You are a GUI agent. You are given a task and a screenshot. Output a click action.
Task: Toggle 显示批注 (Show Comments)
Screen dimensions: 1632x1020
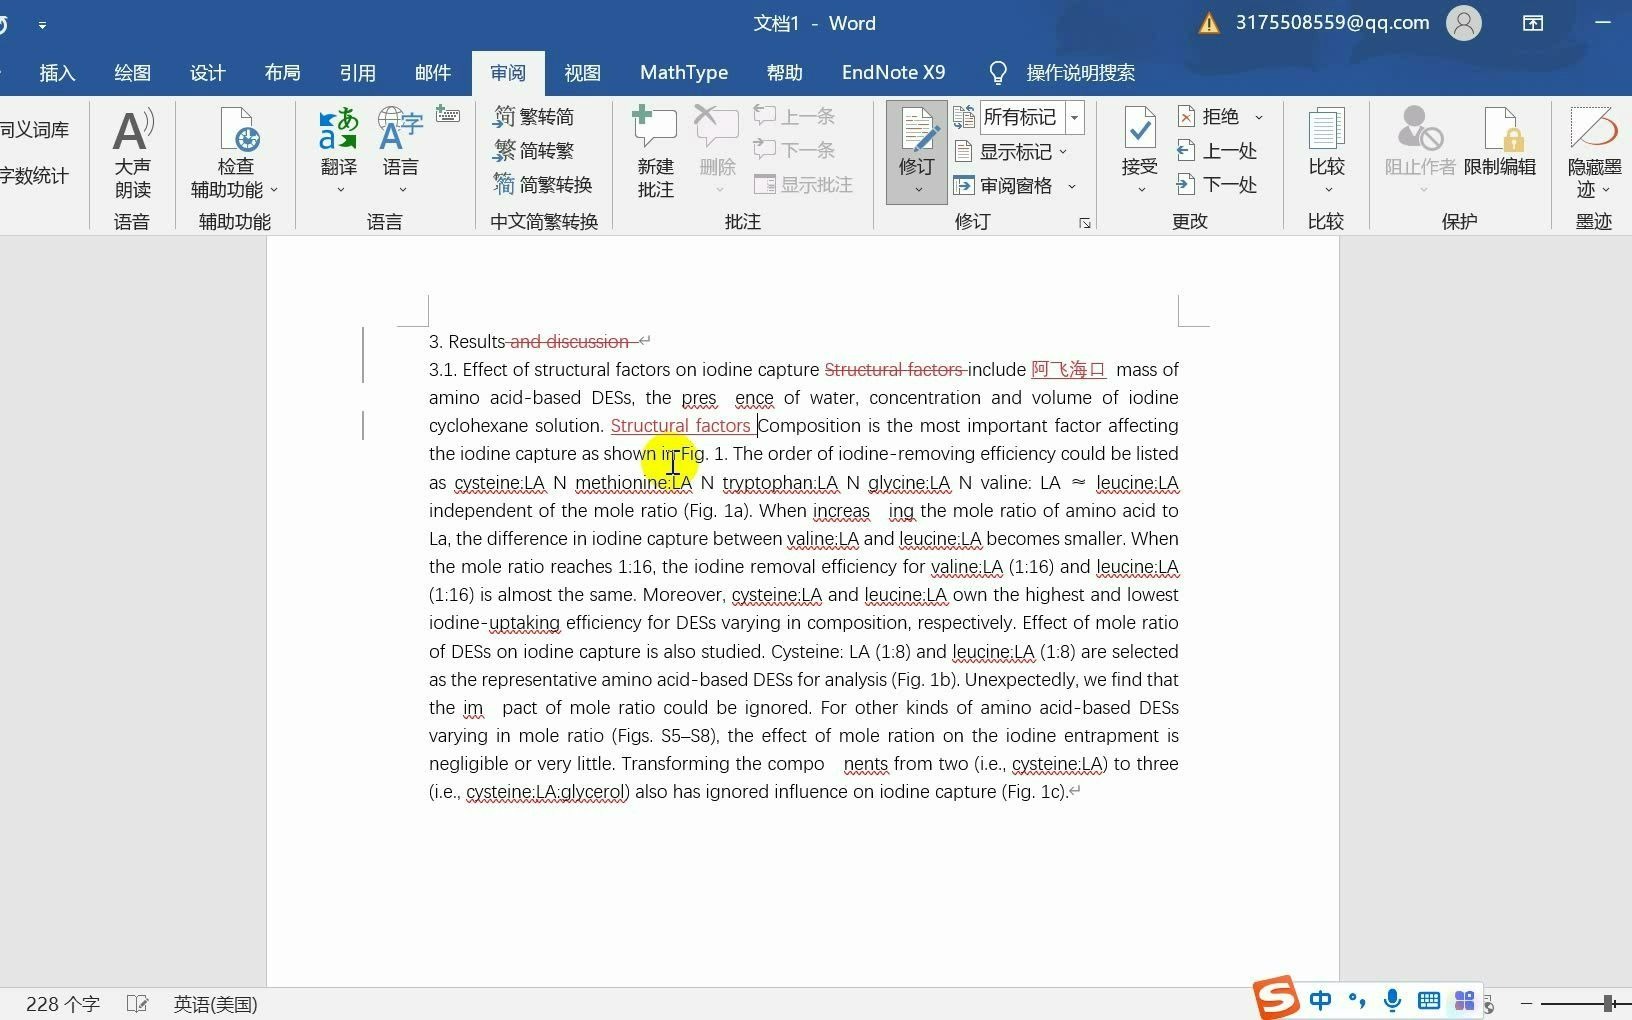coord(803,184)
